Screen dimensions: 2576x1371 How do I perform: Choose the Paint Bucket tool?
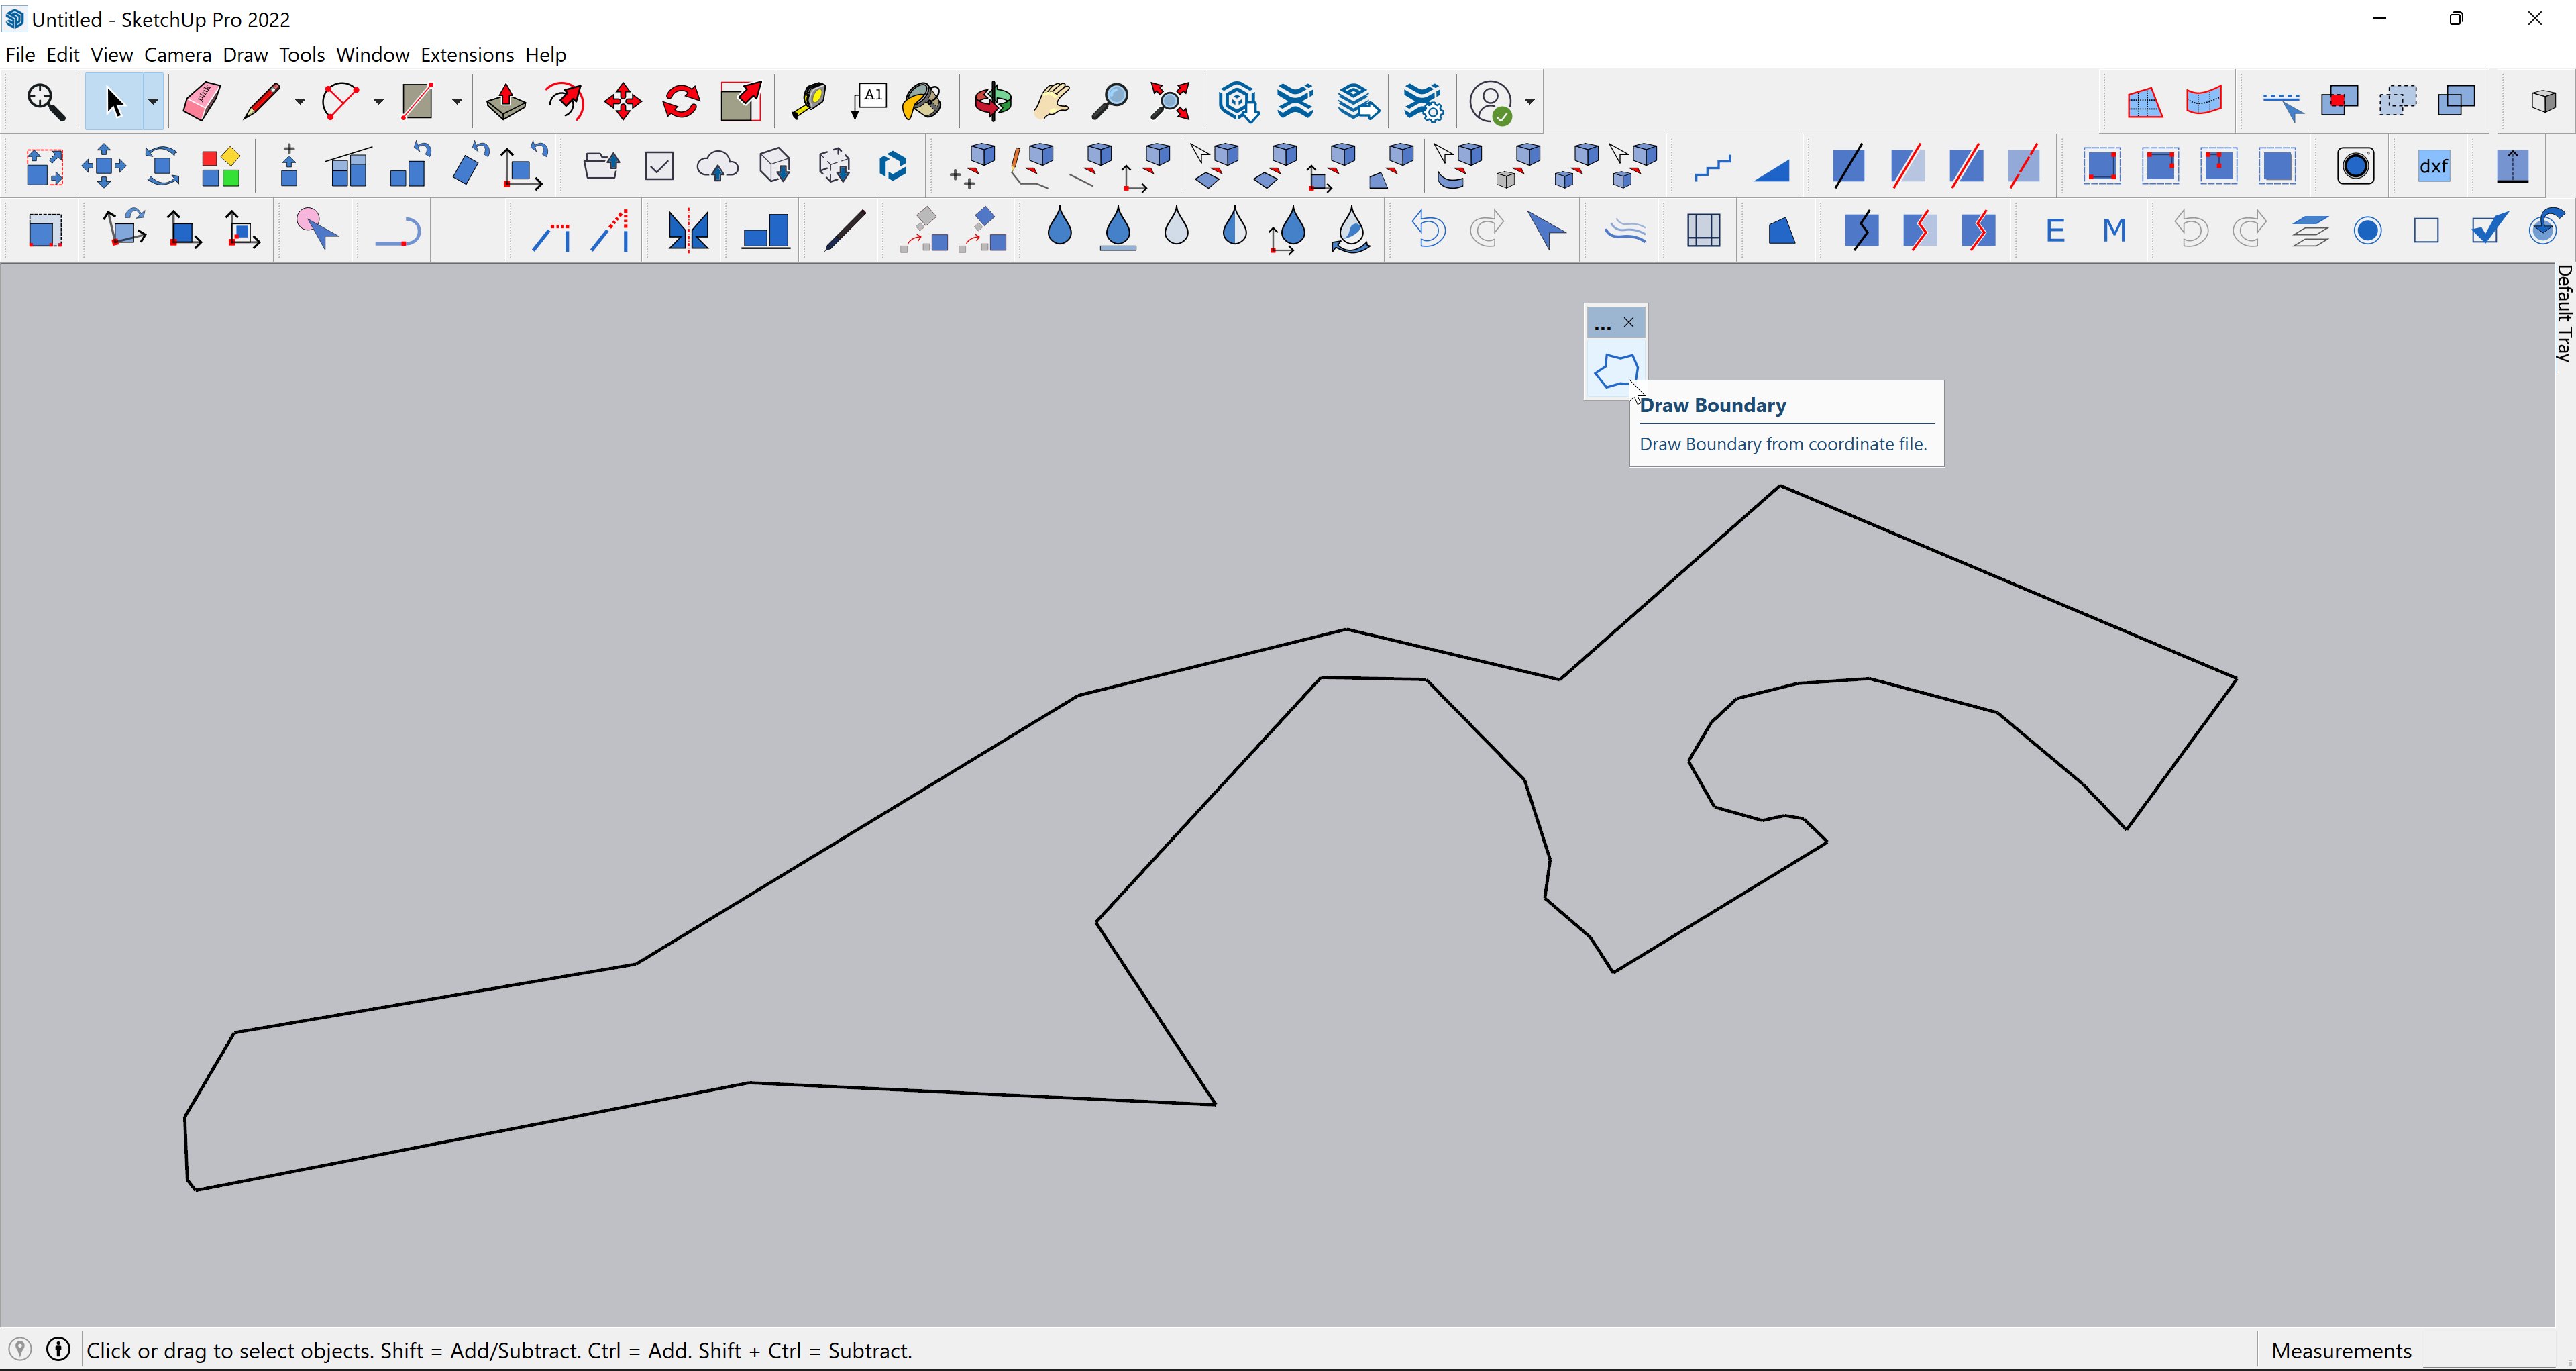[922, 102]
